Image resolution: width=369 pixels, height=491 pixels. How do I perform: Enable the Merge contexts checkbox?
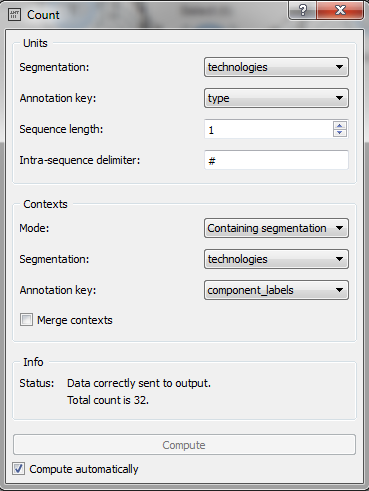26,320
